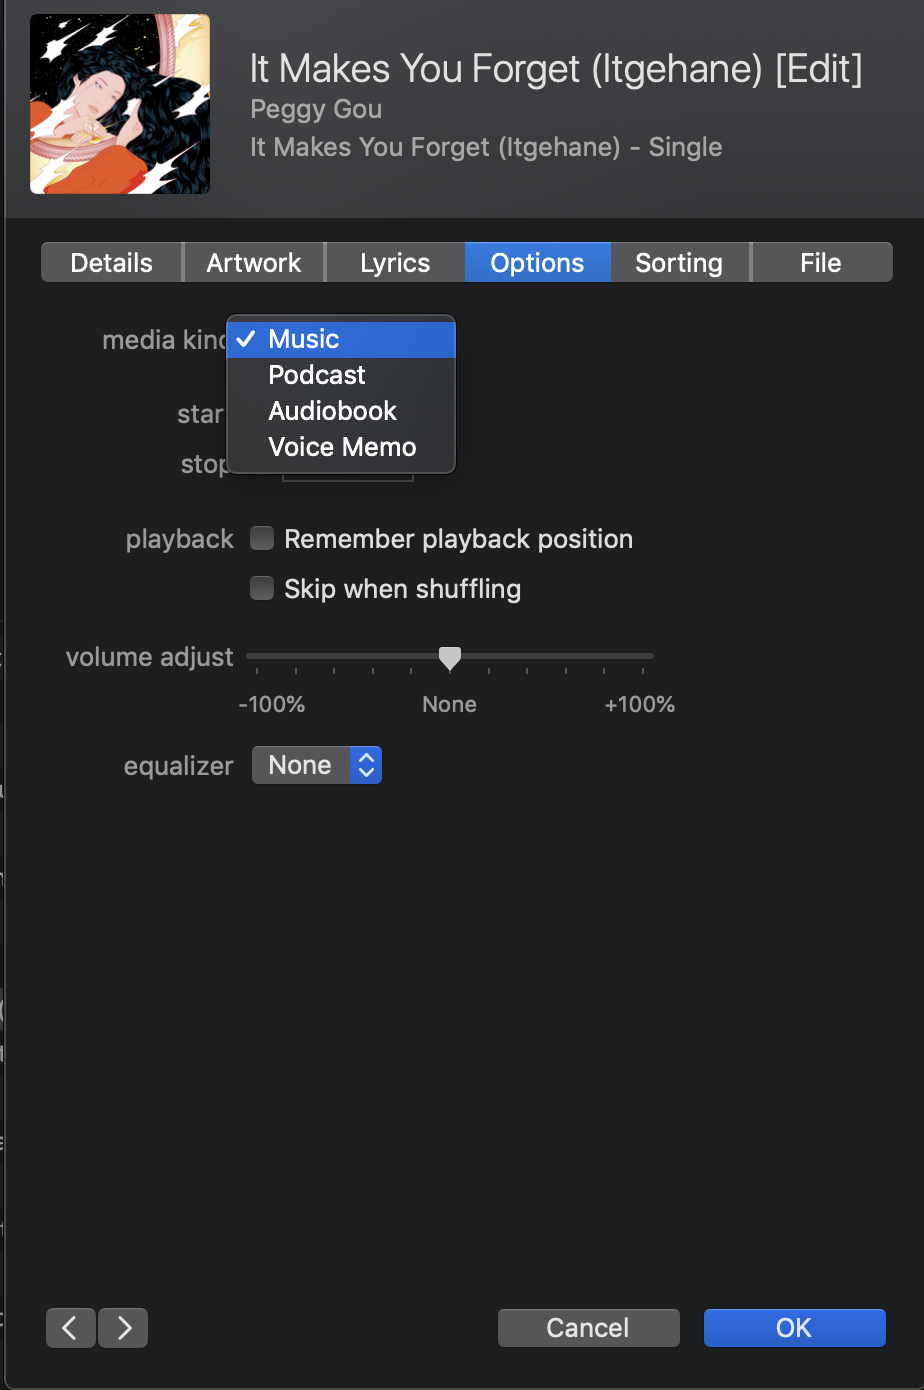Image resolution: width=924 pixels, height=1390 pixels.
Task: Confirm changes with the OK button
Action: [x=794, y=1328]
